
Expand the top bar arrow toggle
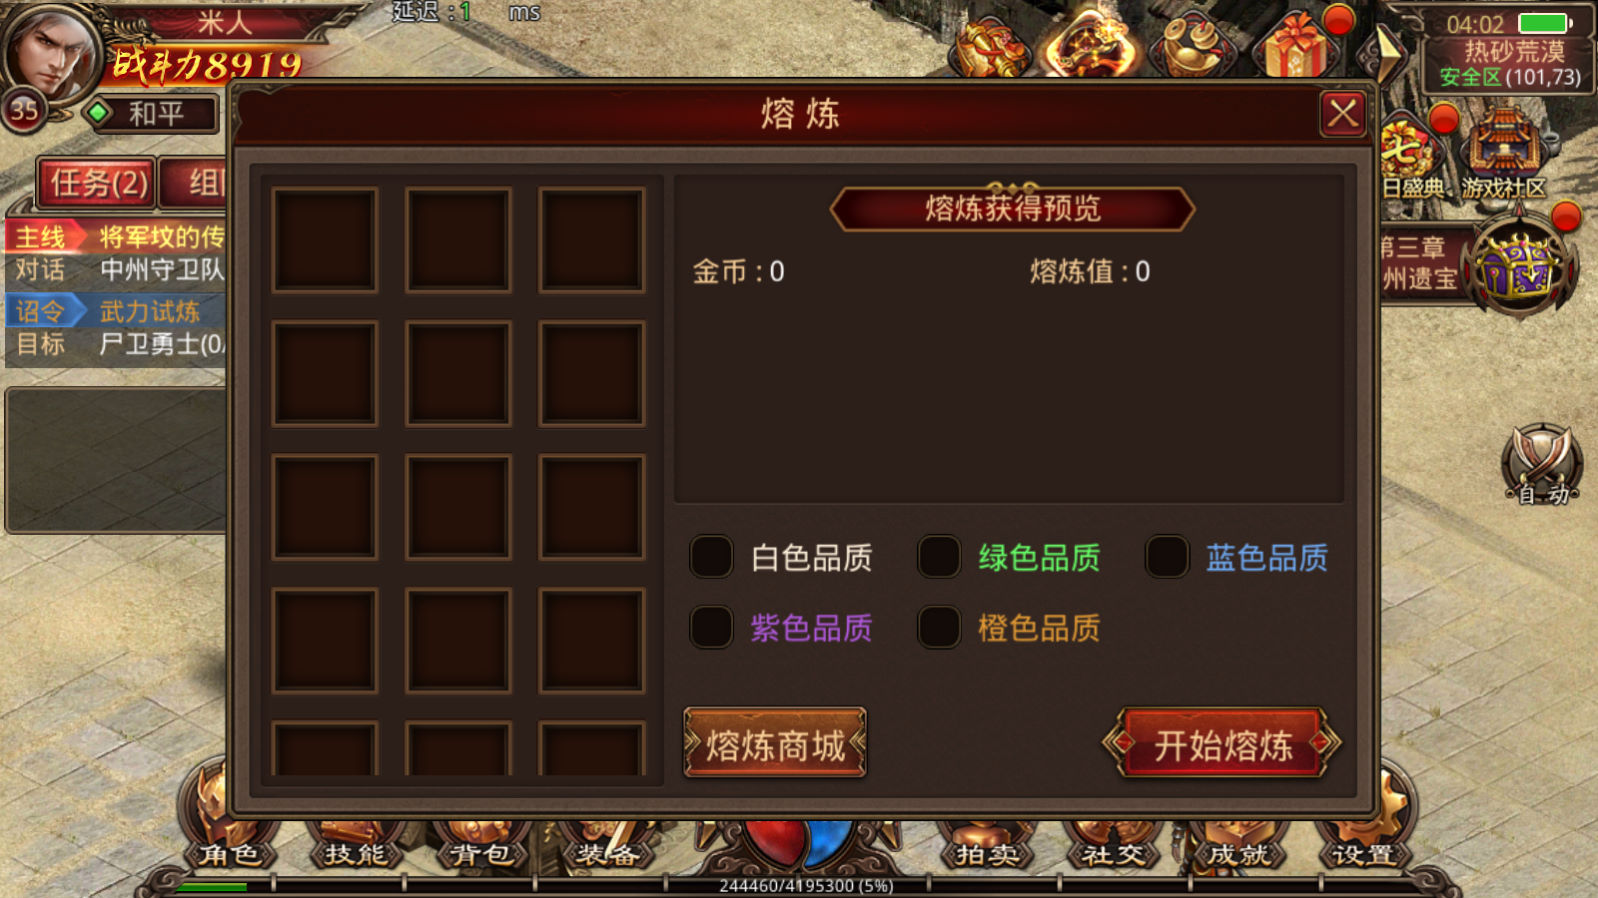[1388, 52]
